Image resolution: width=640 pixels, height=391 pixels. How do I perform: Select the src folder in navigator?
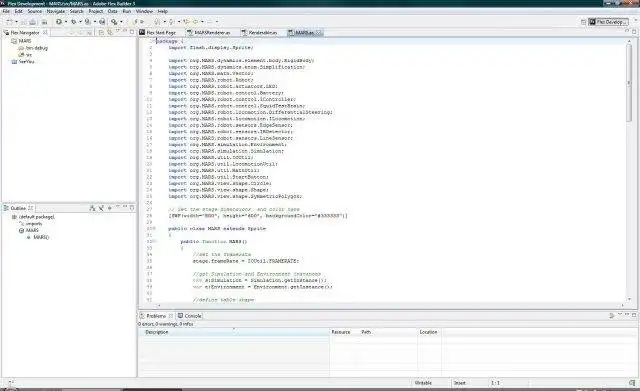coord(28,54)
